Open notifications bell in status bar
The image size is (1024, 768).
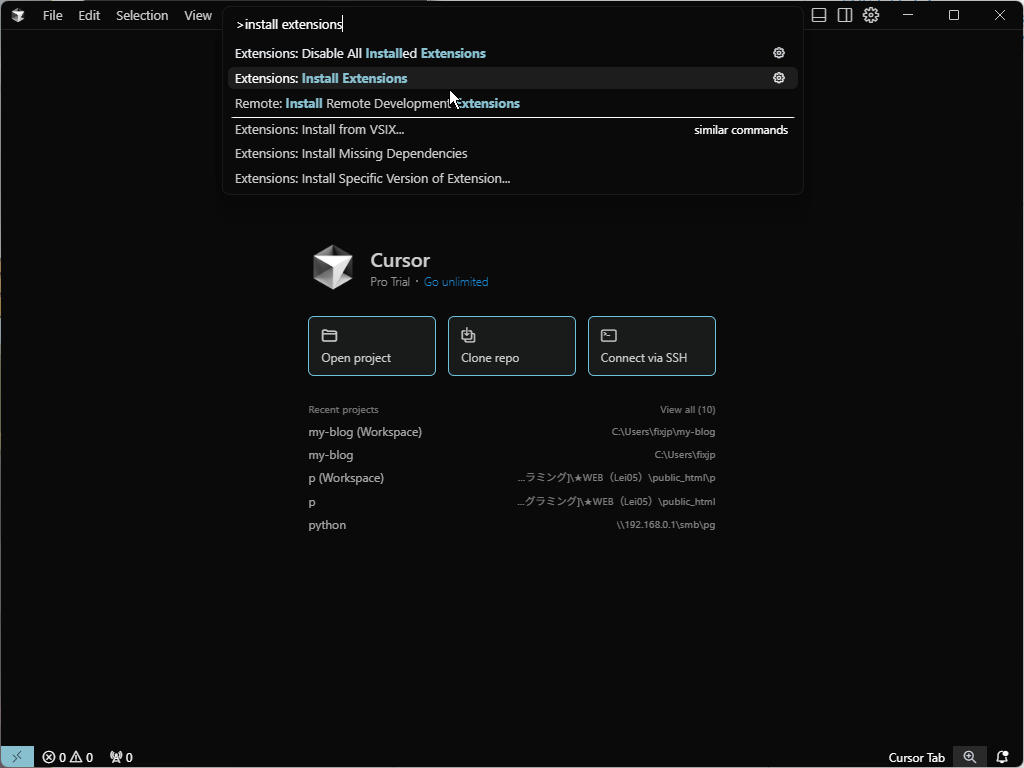pos(1002,757)
